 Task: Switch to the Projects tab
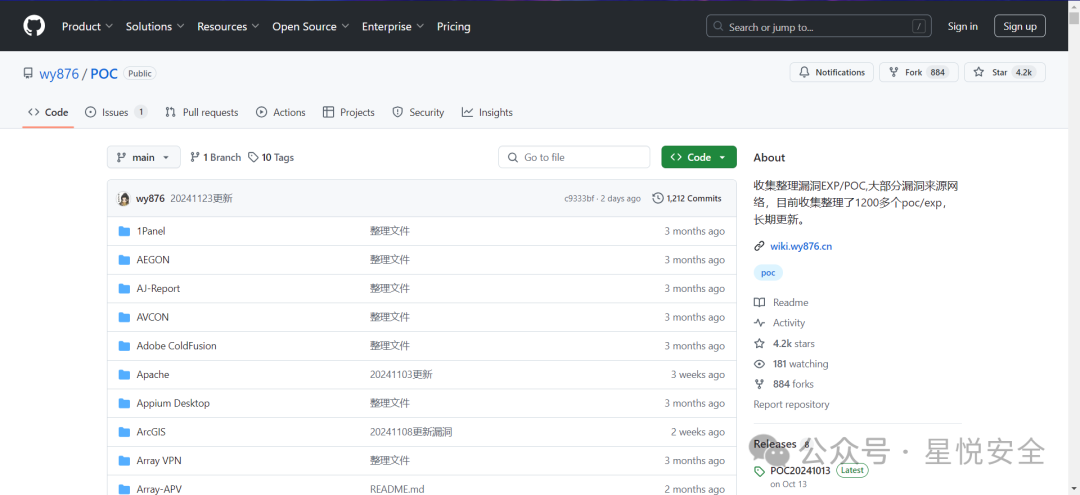point(349,112)
